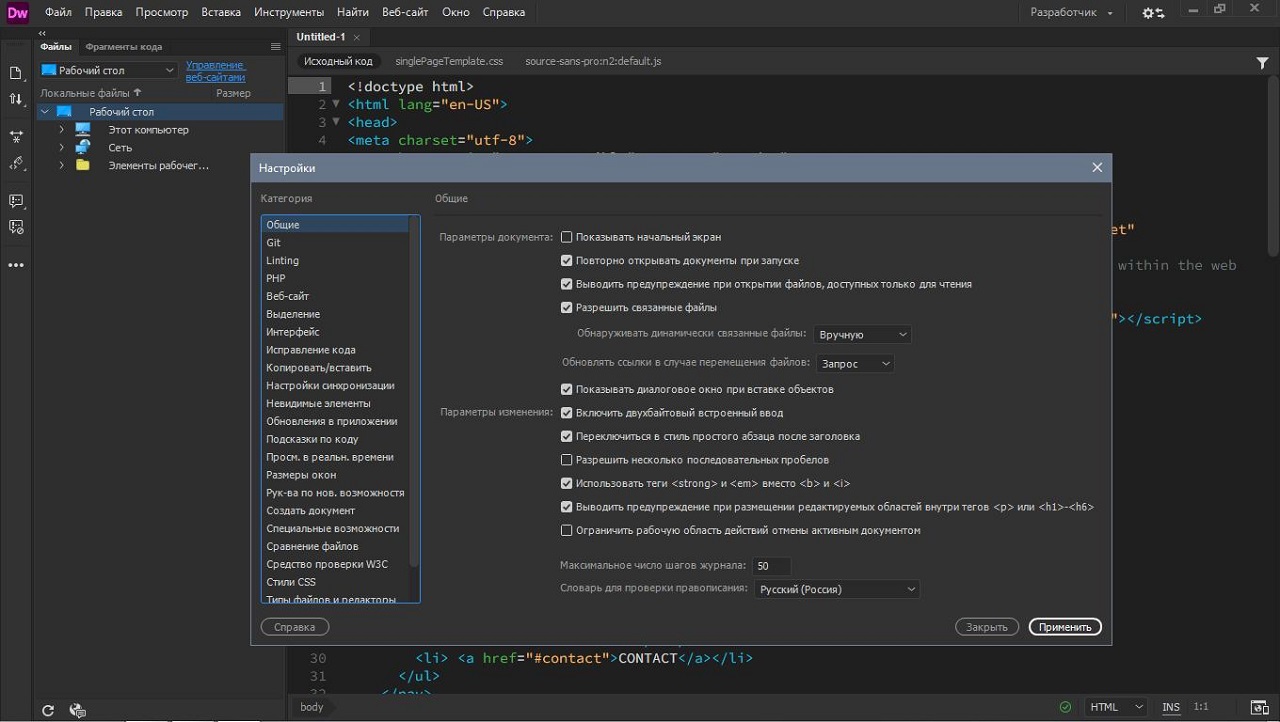This screenshot has width=1280, height=722.
Task: Click the 'Управление веб-сайтами' link
Action: [x=215, y=71]
